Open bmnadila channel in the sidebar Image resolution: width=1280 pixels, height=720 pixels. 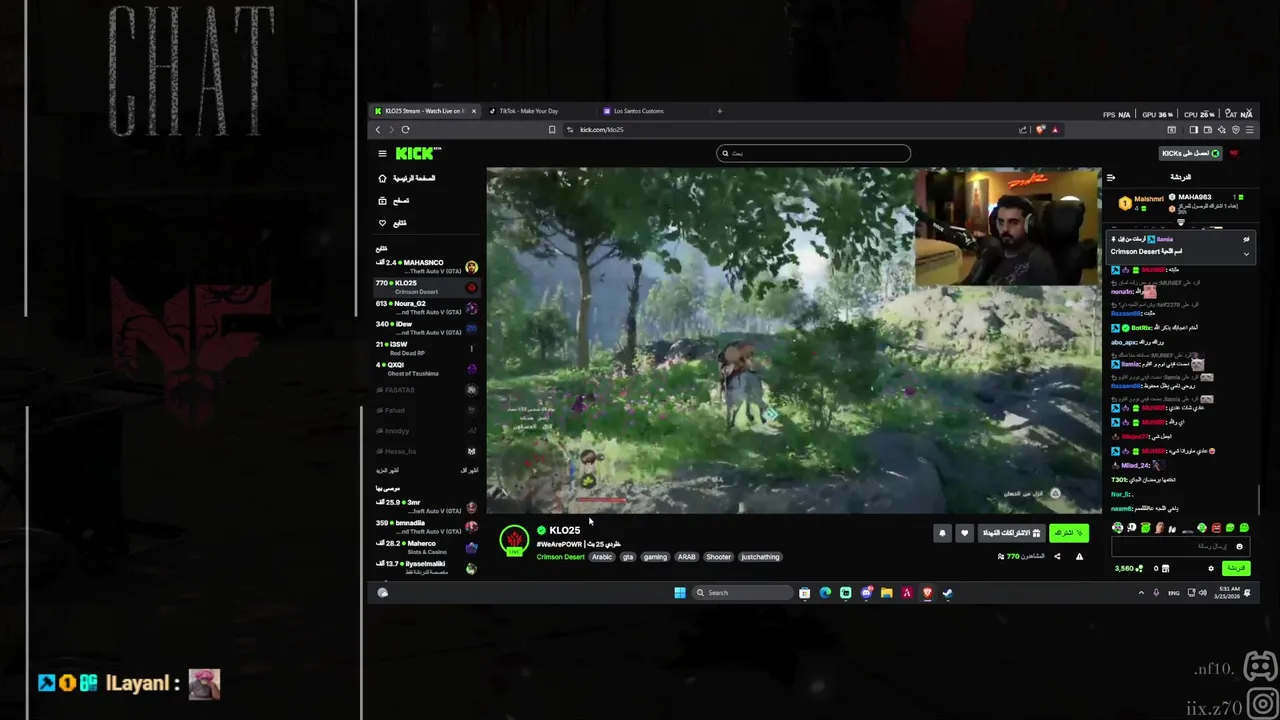[x=427, y=527]
